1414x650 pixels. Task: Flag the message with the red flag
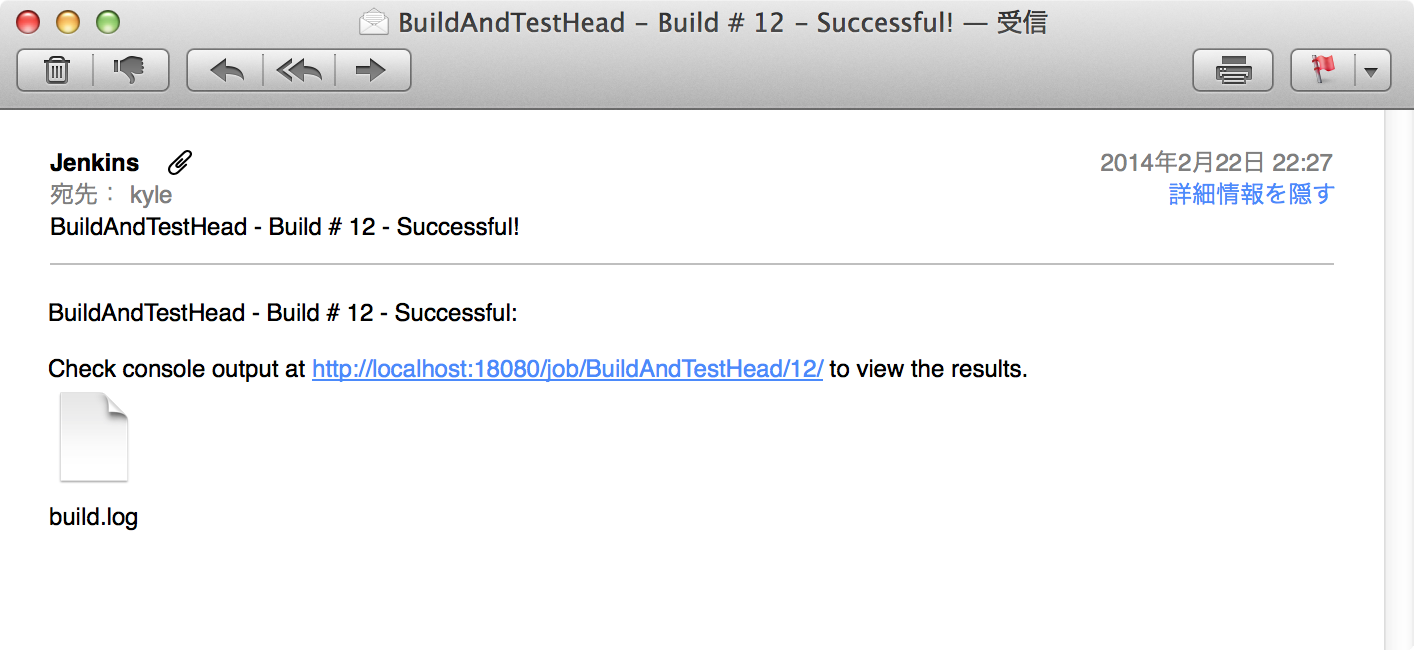[1323, 70]
